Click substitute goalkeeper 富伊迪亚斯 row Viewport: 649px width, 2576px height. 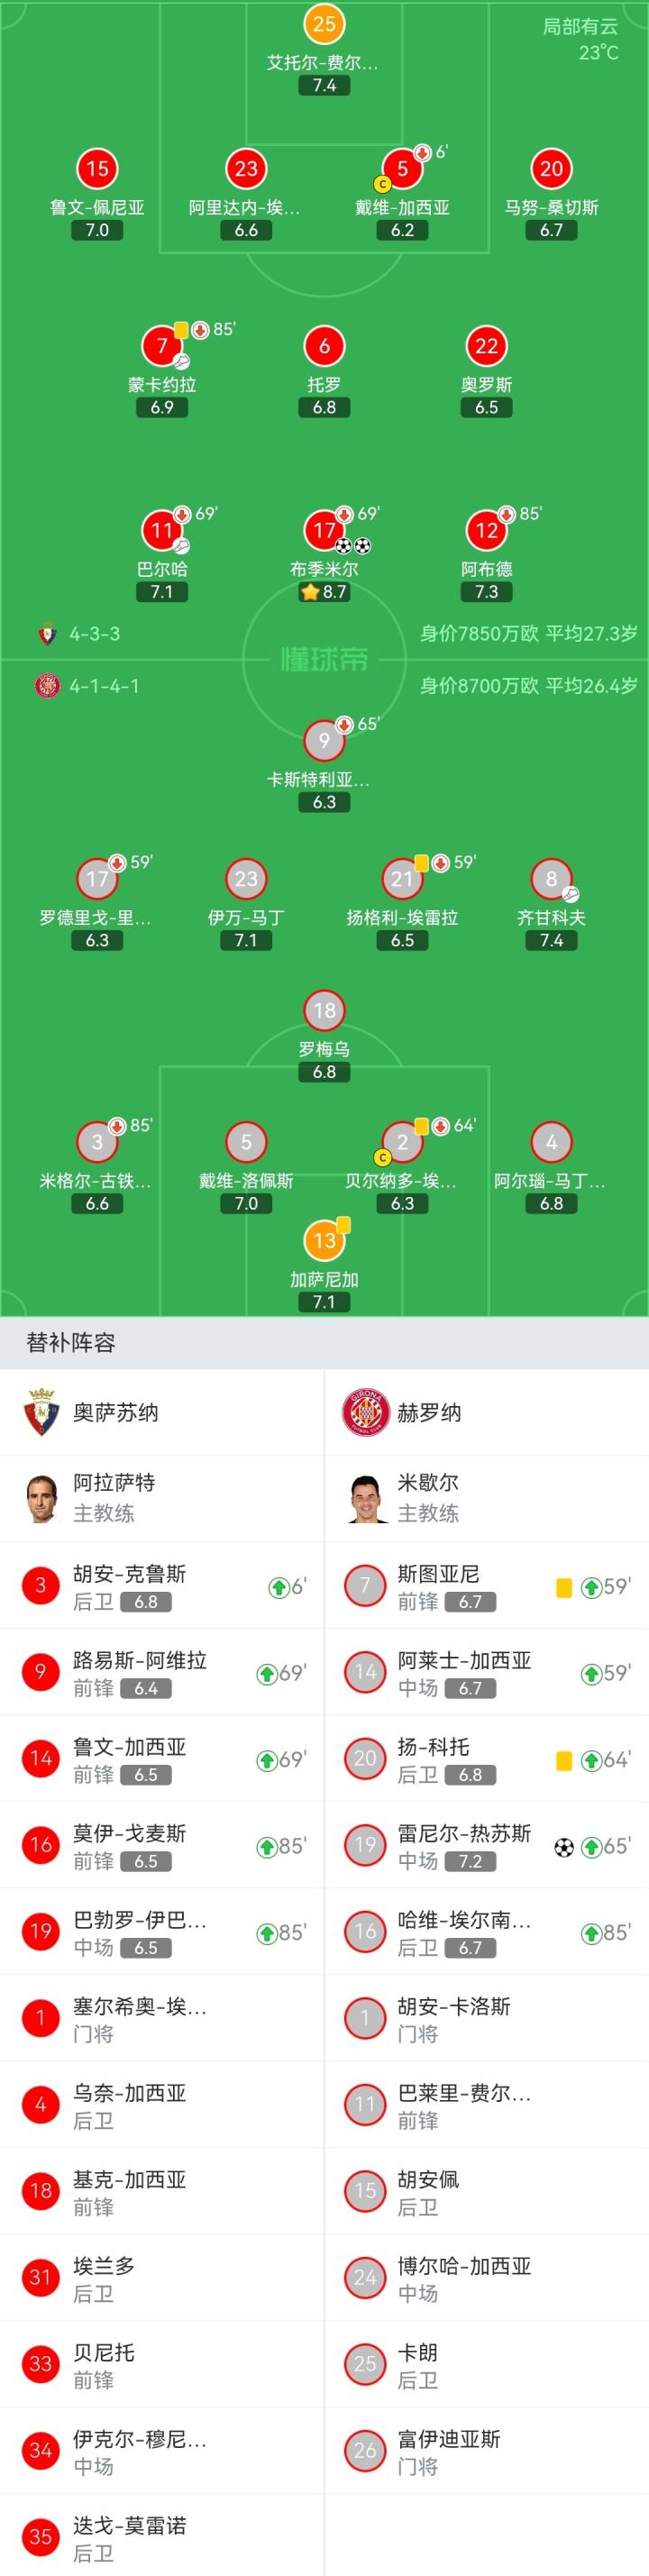point(486,2450)
